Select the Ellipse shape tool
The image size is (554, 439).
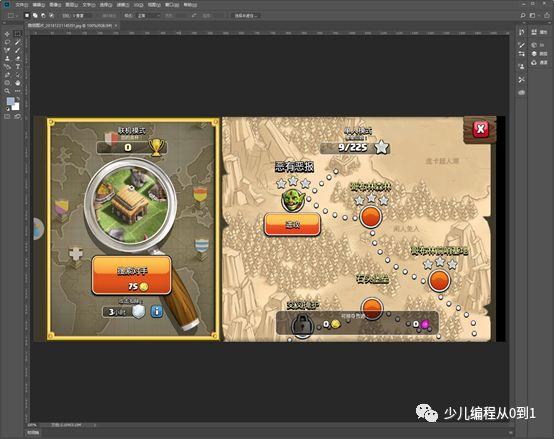point(7,83)
